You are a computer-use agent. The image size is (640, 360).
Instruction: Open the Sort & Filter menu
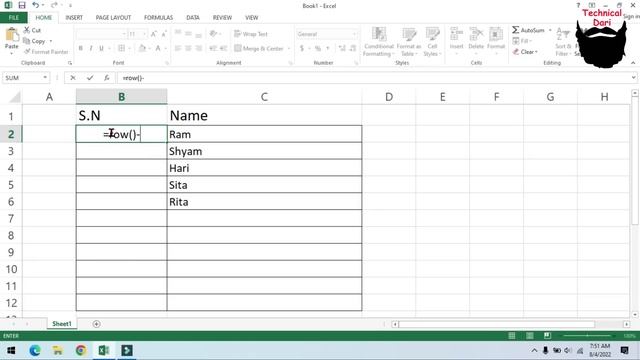563,42
